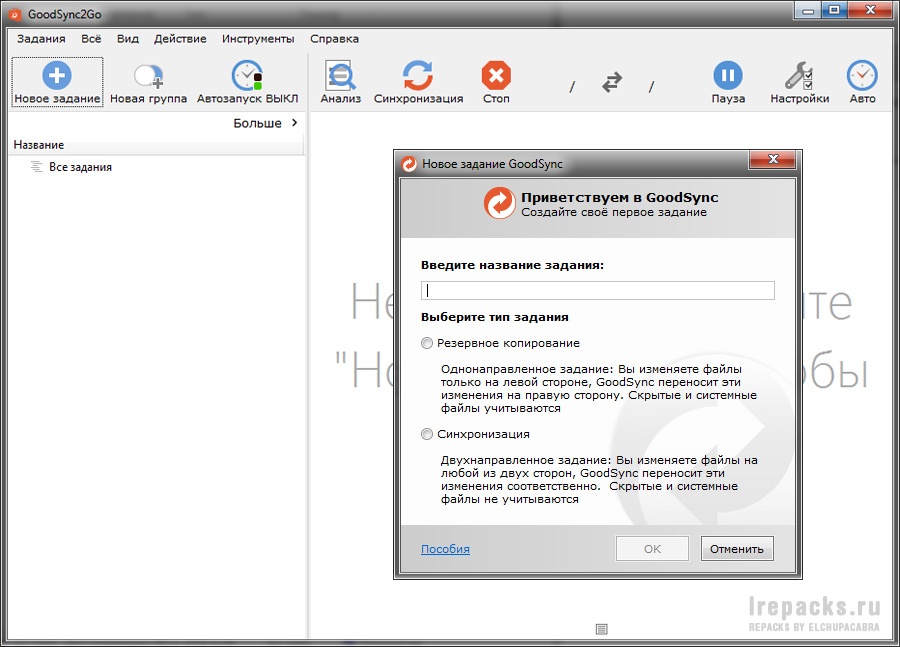Open the Справка menu
The width and height of the screenshot is (900, 647).
point(335,38)
